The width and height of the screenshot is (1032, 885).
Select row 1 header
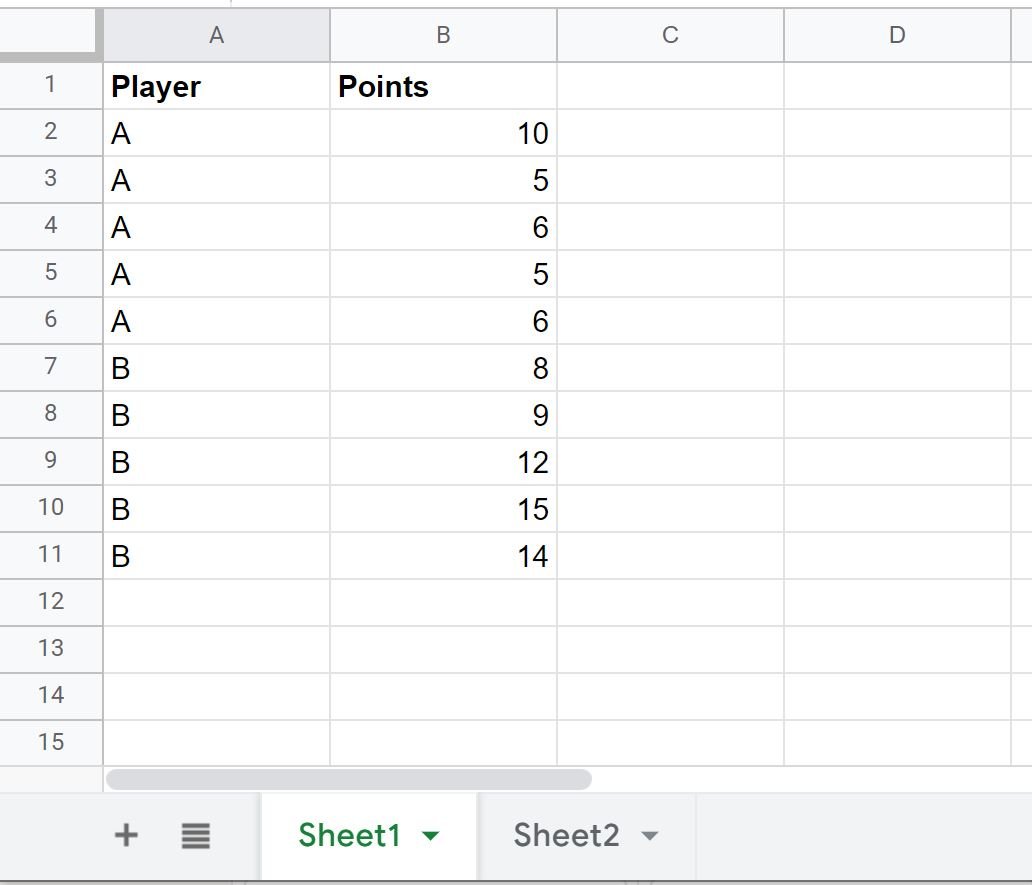(51, 85)
